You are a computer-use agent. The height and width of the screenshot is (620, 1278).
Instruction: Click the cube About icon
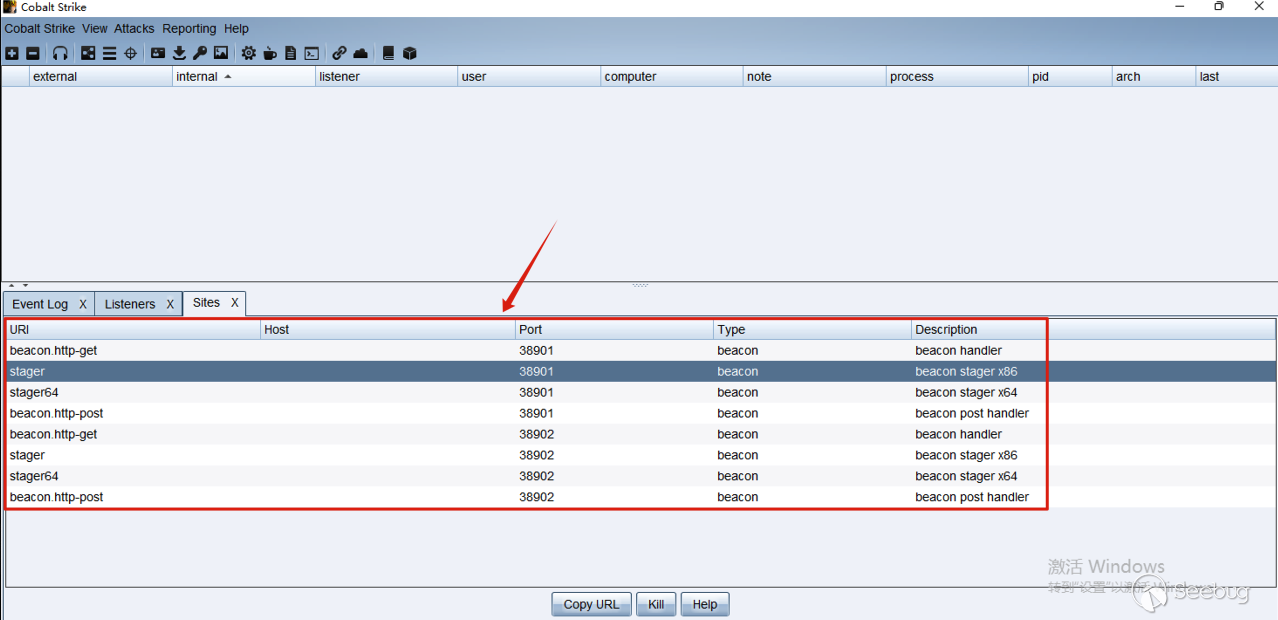point(409,53)
